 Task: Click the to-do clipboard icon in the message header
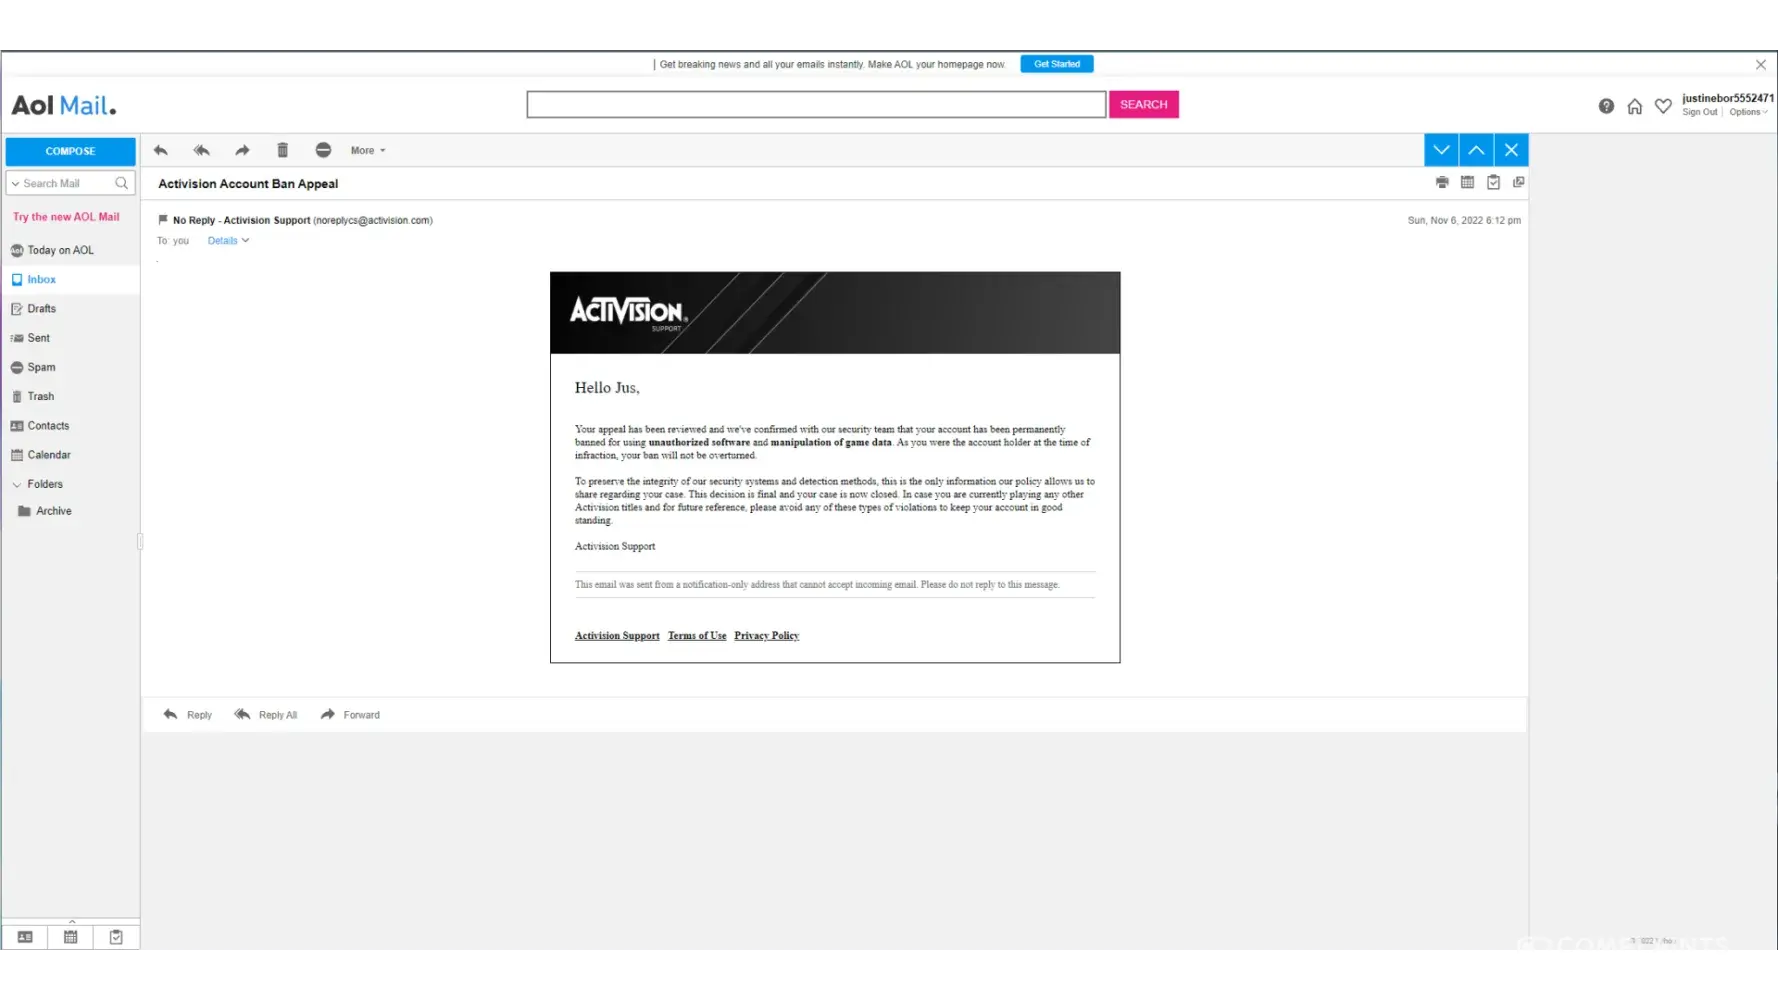pos(1493,182)
